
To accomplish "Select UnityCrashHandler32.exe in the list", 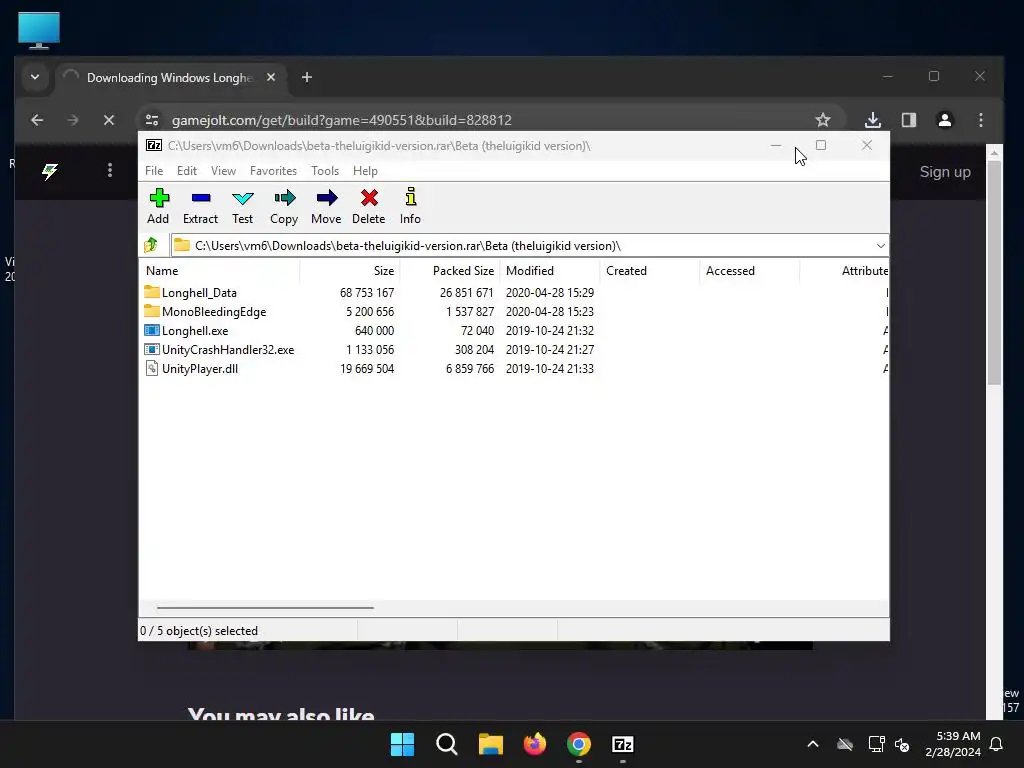I will coord(228,349).
